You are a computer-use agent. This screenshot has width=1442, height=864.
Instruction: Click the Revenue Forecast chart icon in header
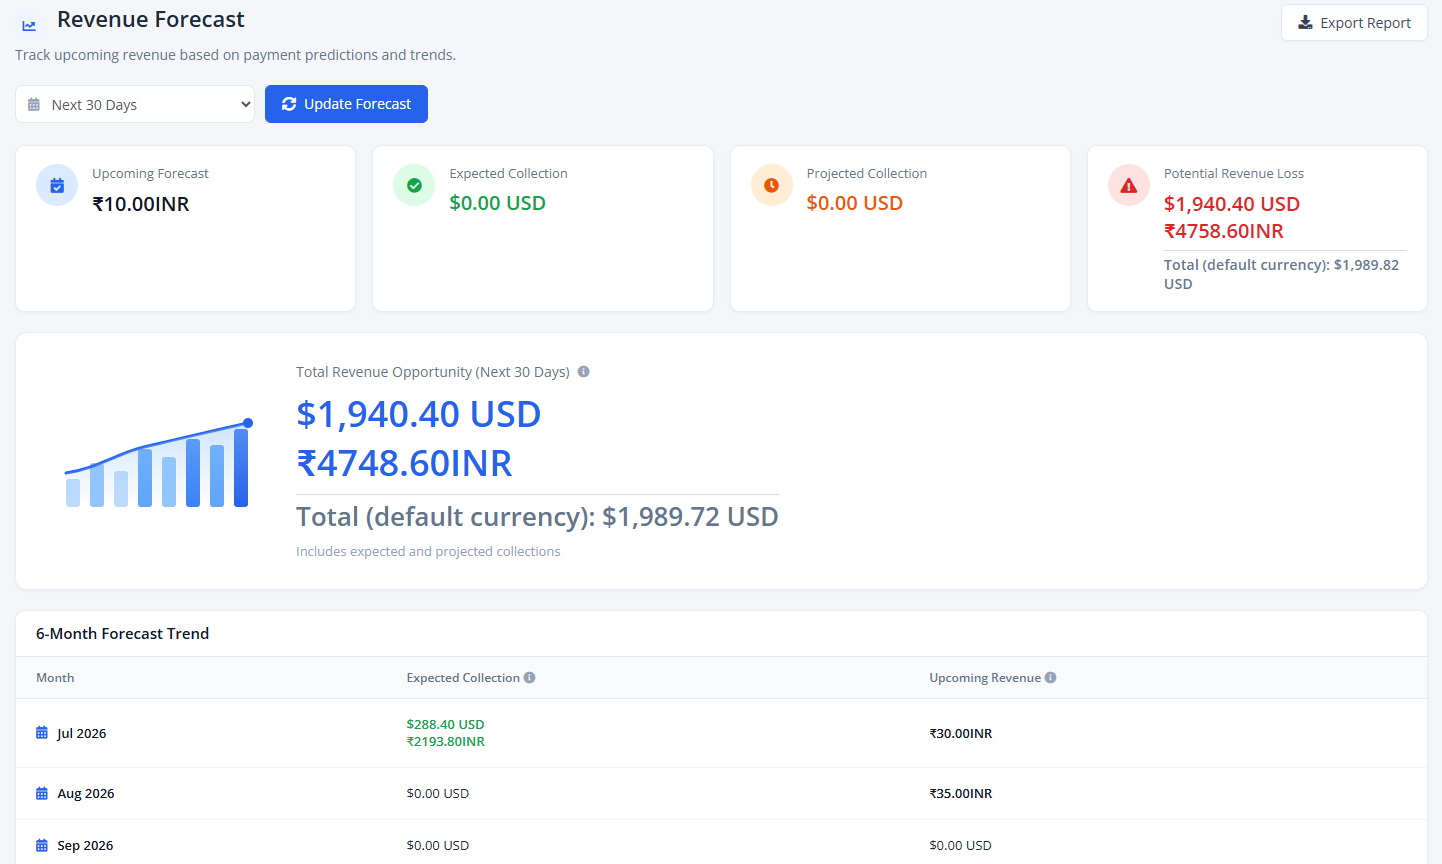click(x=29, y=25)
